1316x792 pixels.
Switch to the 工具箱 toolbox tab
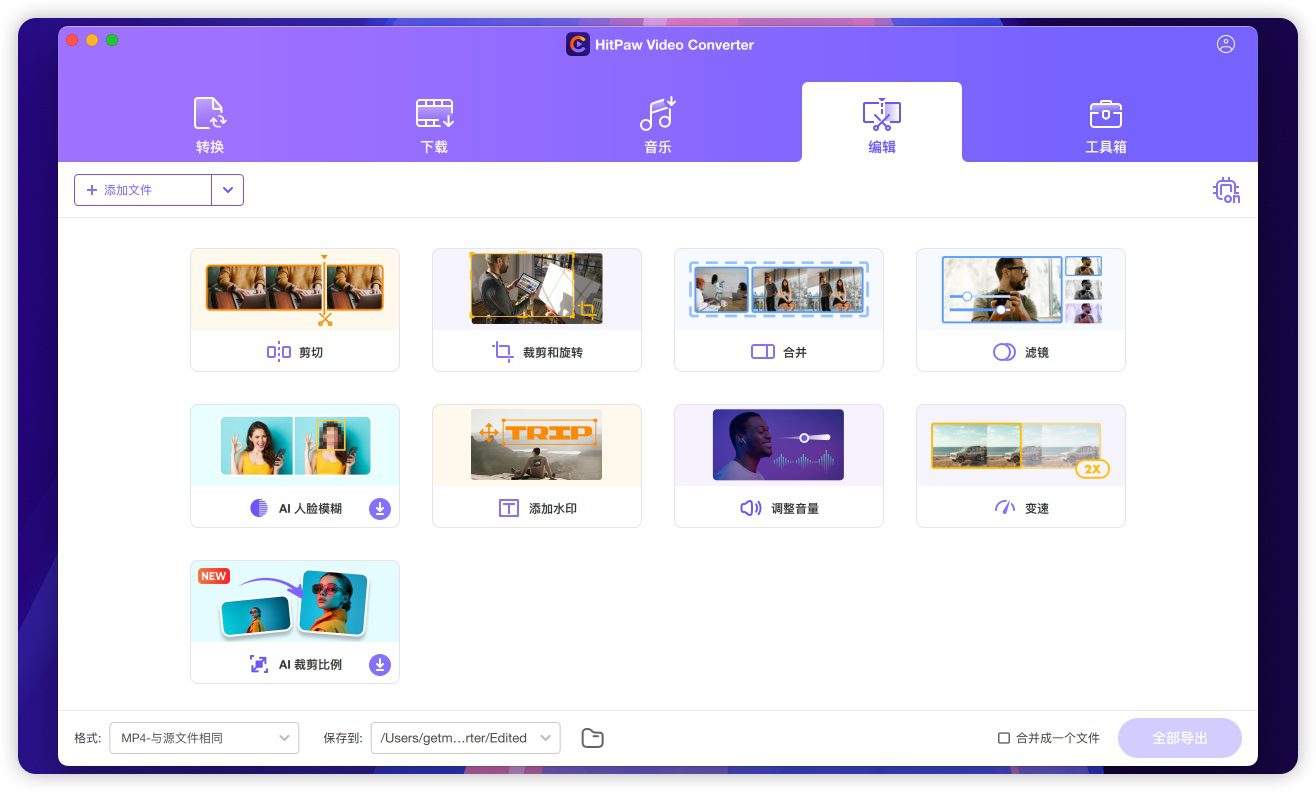(1105, 125)
